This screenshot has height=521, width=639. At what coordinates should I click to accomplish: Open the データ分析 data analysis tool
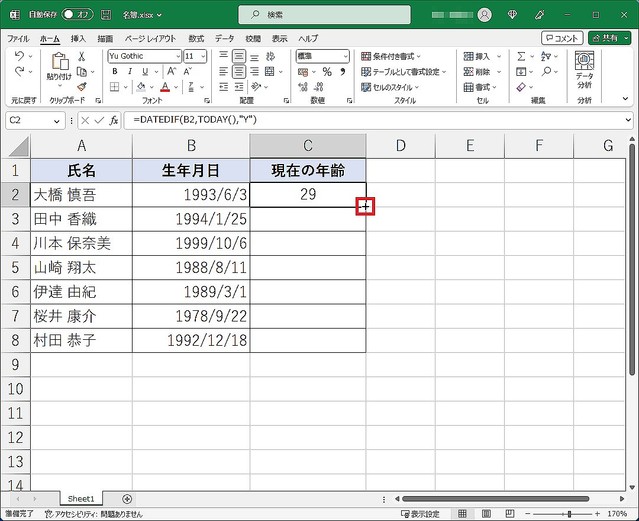pyautogui.click(x=584, y=72)
